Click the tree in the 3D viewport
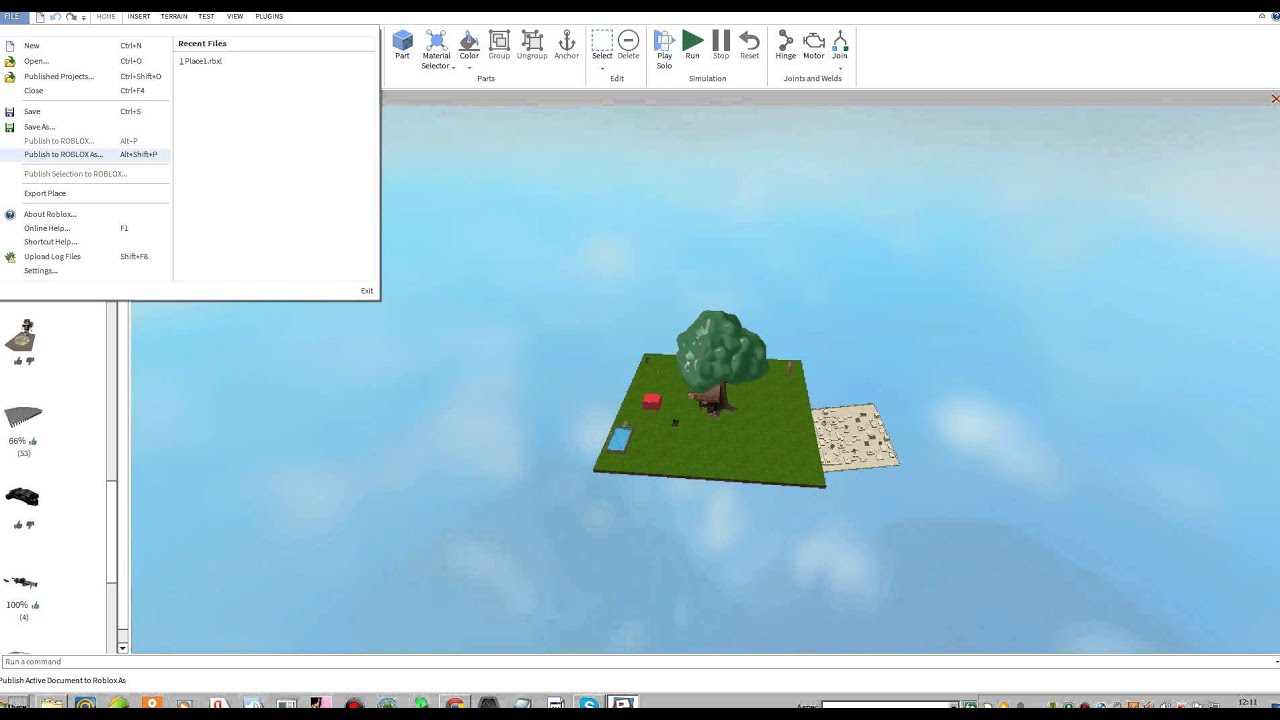The width and height of the screenshot is (1280, 720). pyautogui.click(x=720, y=360)
